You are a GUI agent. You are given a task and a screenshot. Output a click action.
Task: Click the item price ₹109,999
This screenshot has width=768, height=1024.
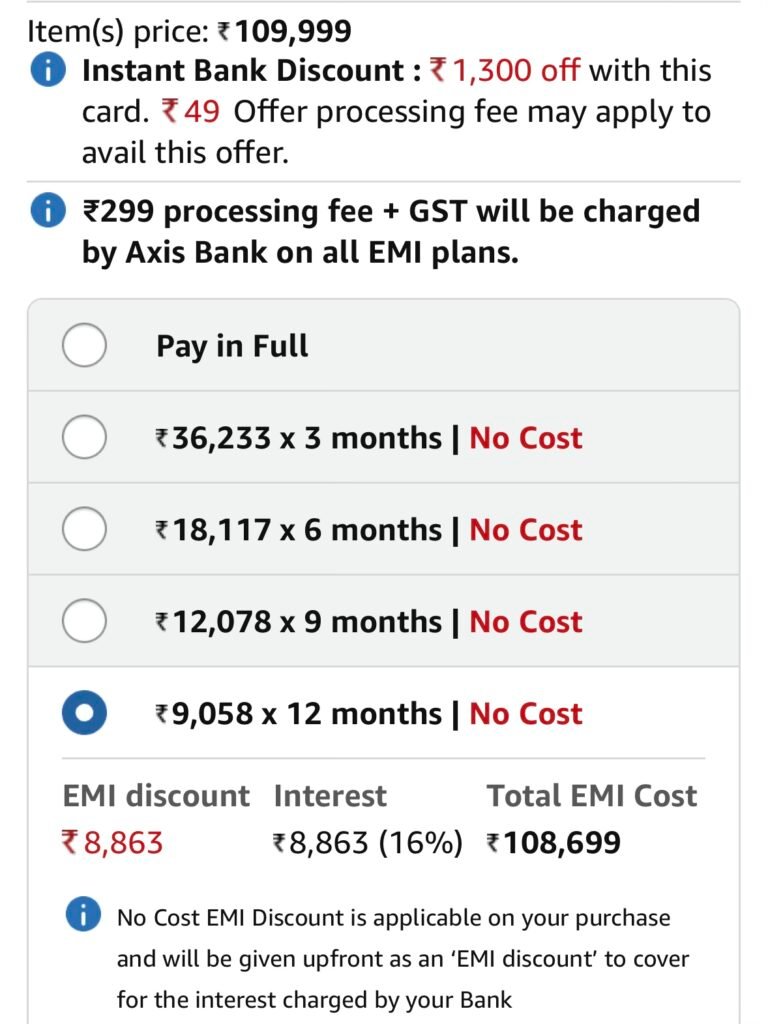(x=285, y=32)
